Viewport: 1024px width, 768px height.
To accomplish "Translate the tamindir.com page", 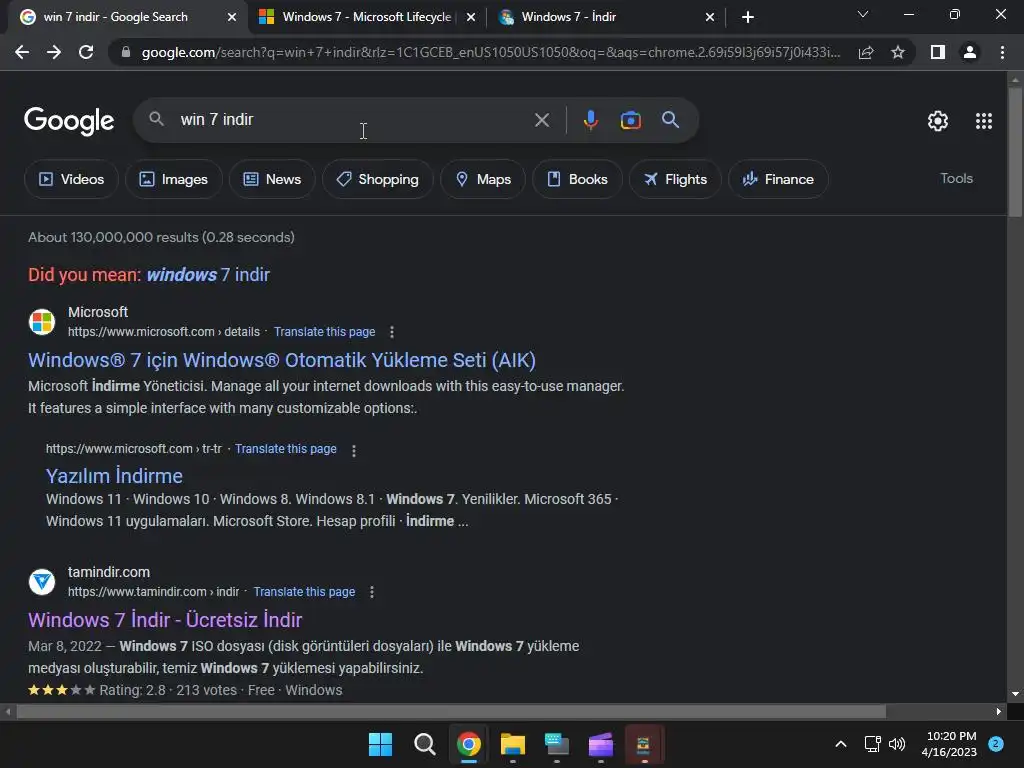I will coord(304,592).
